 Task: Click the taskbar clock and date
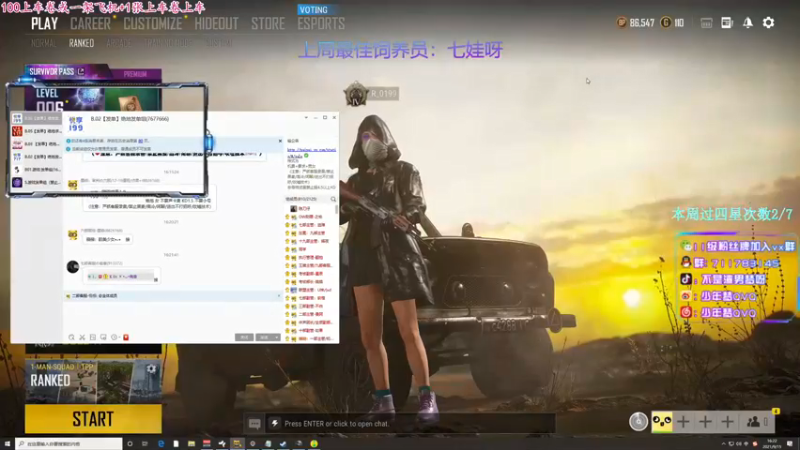[772, 444]
